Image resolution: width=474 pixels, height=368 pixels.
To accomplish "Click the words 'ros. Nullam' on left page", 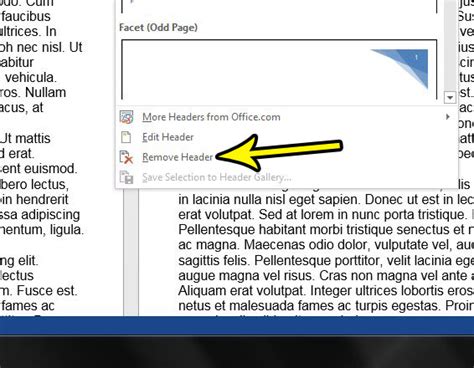I will point(33,92).
